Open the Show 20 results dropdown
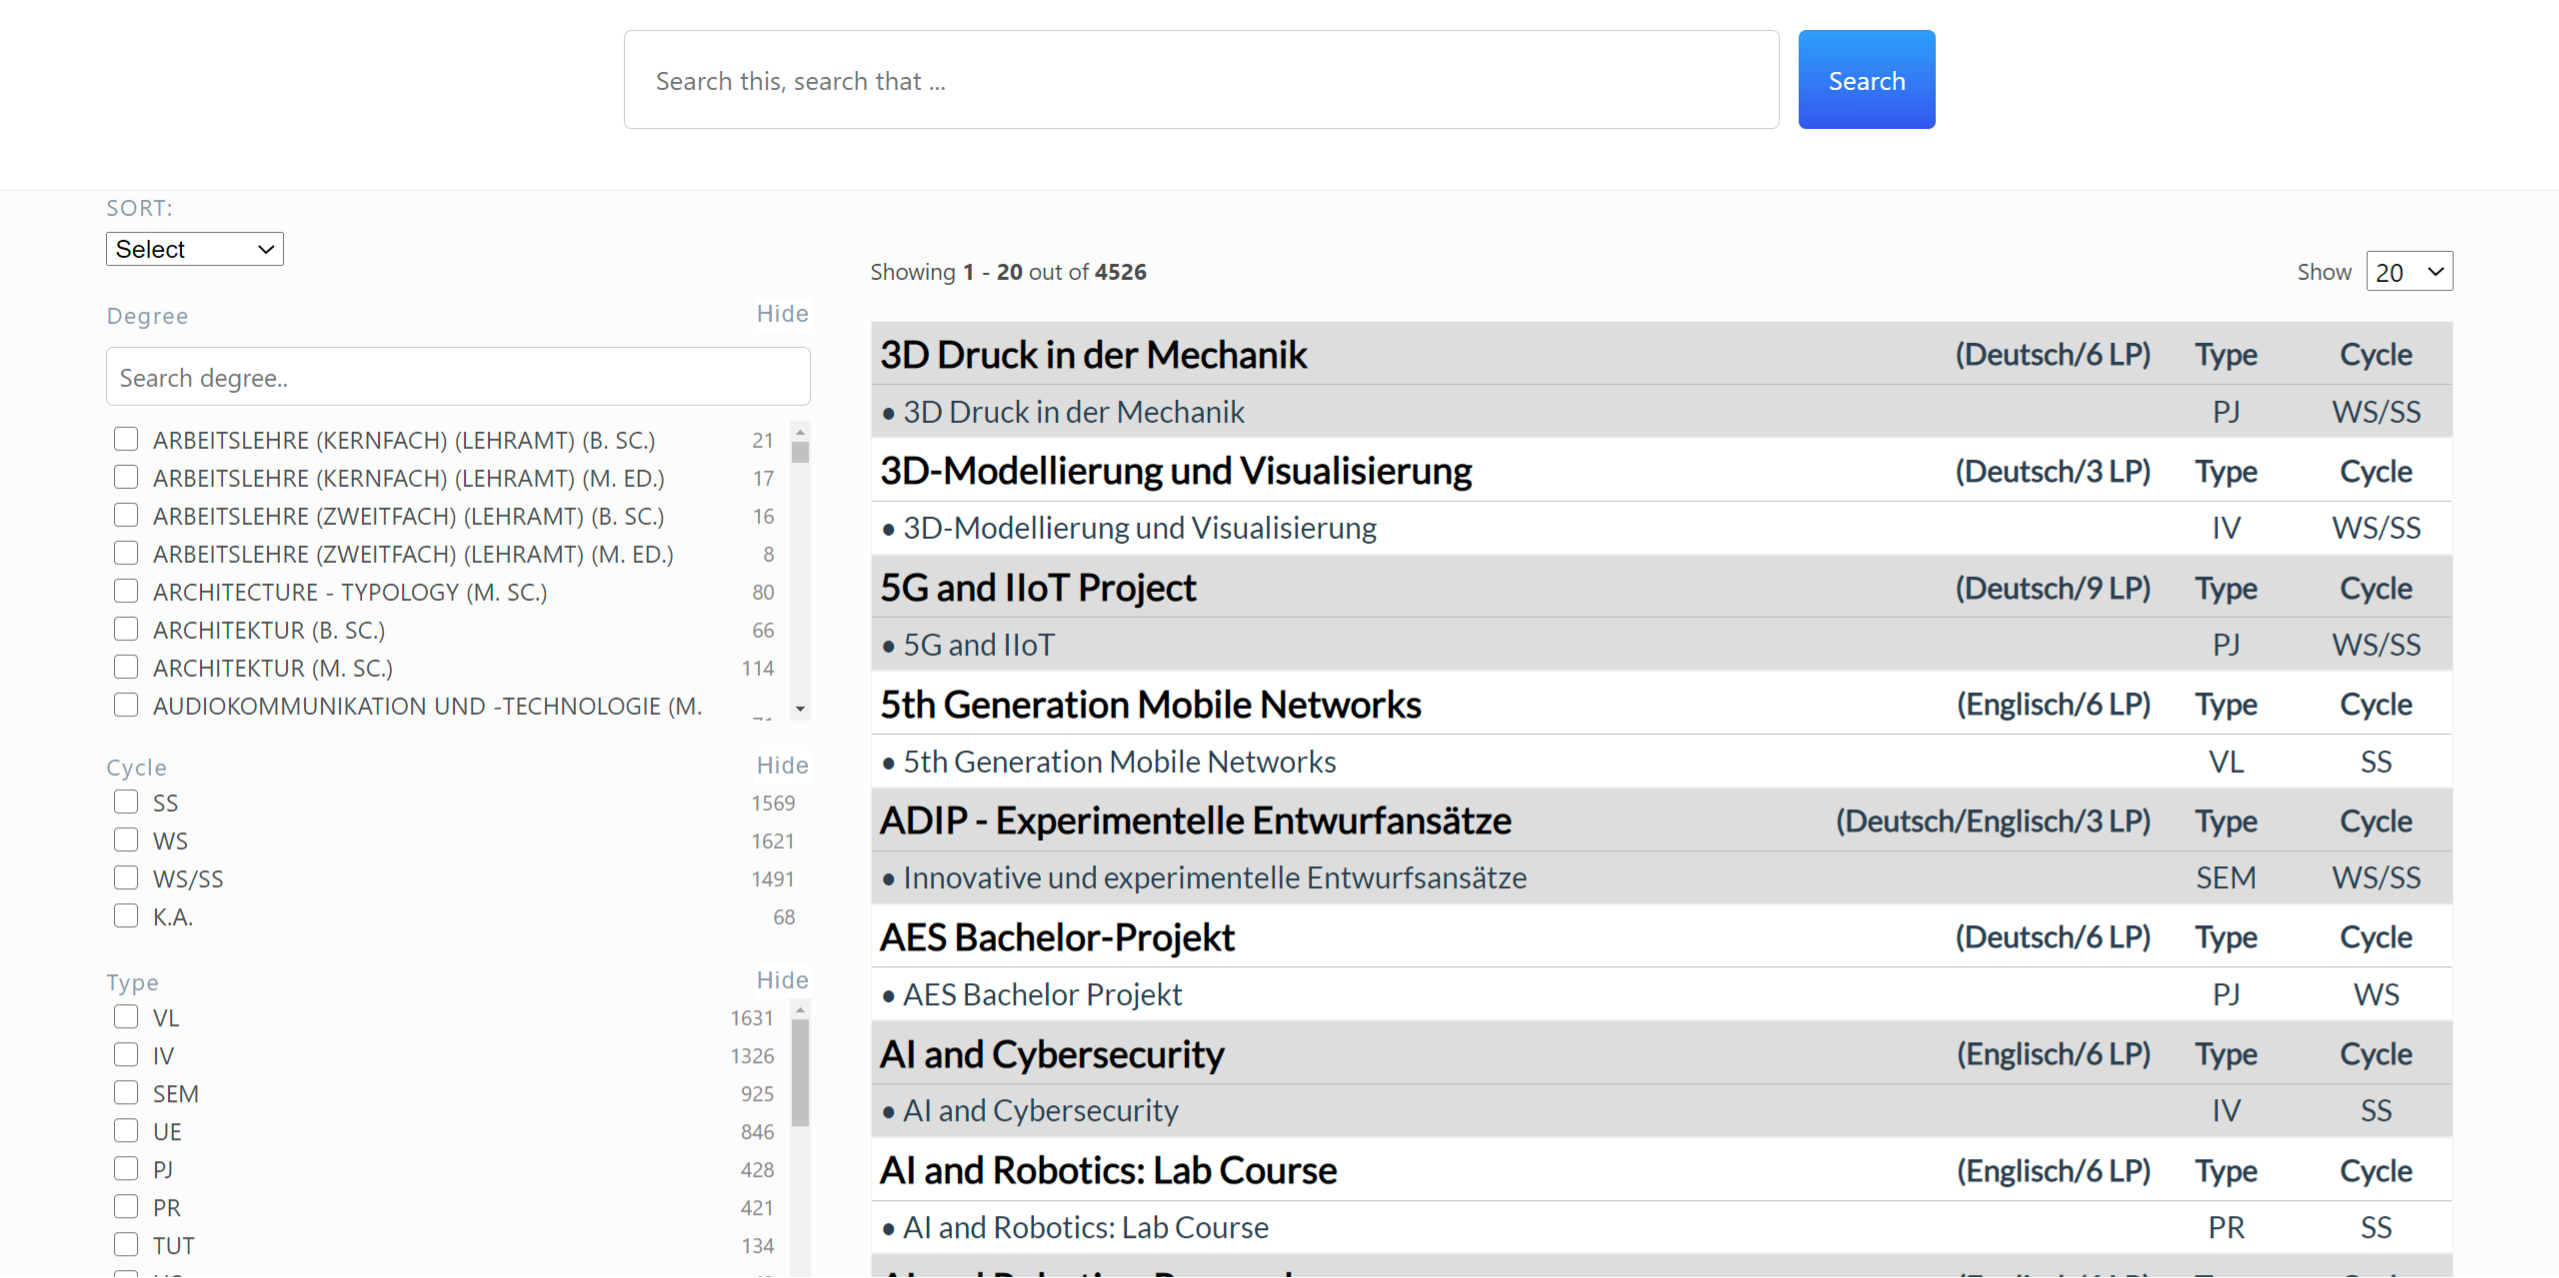The image size is (2559, 1278). click(x=2408, y=272)
